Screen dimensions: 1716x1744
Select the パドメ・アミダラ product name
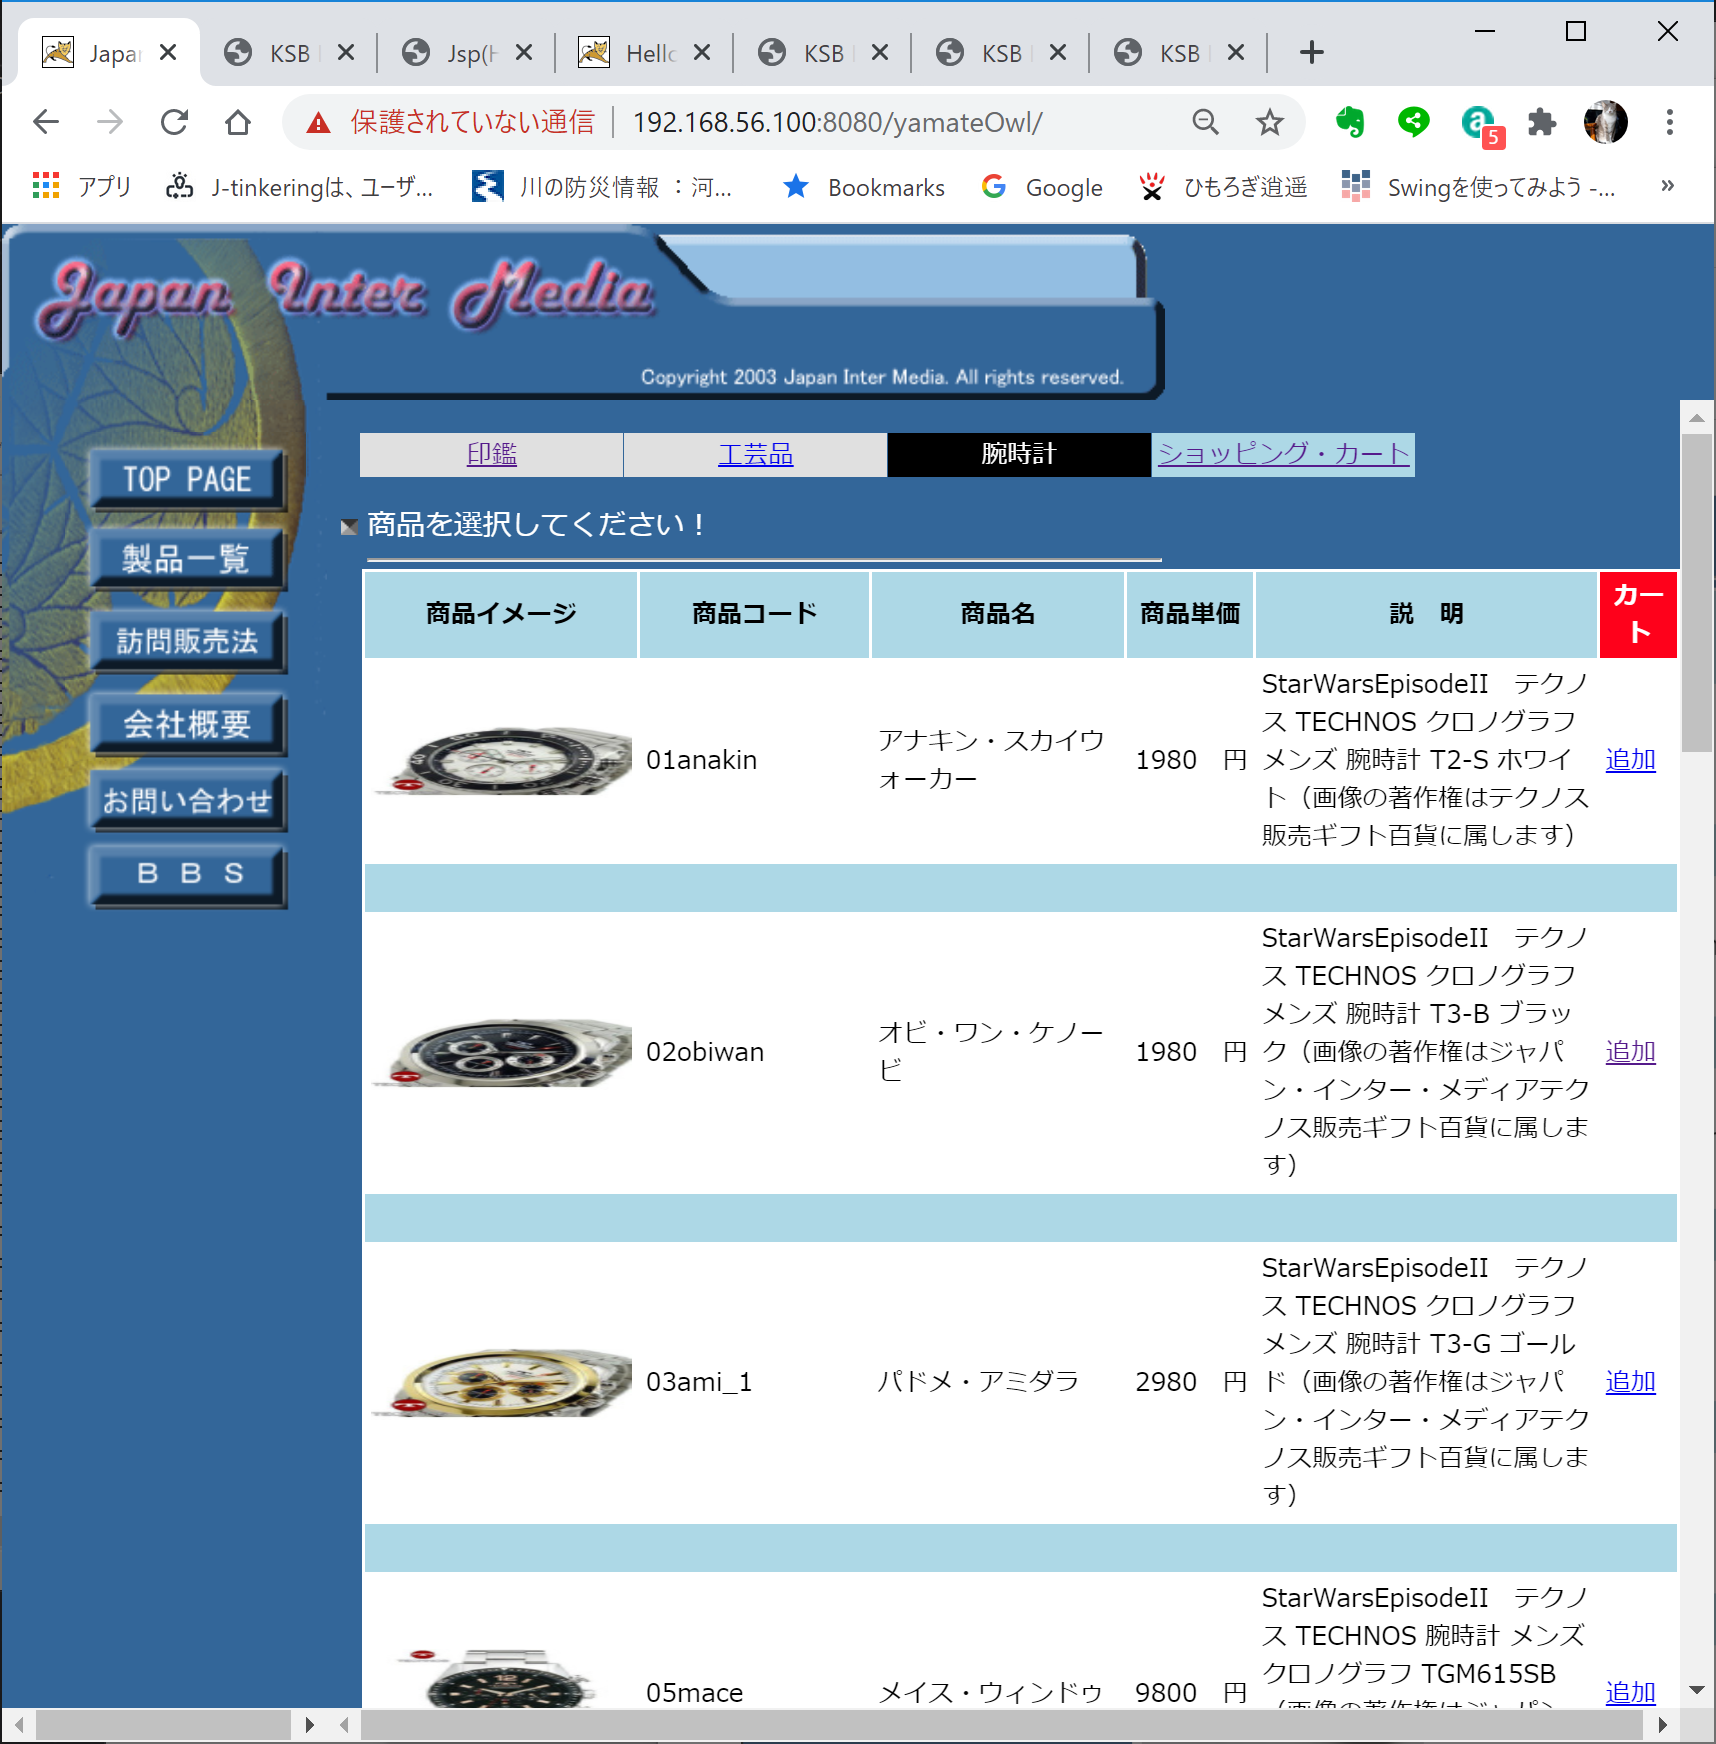978,1382
